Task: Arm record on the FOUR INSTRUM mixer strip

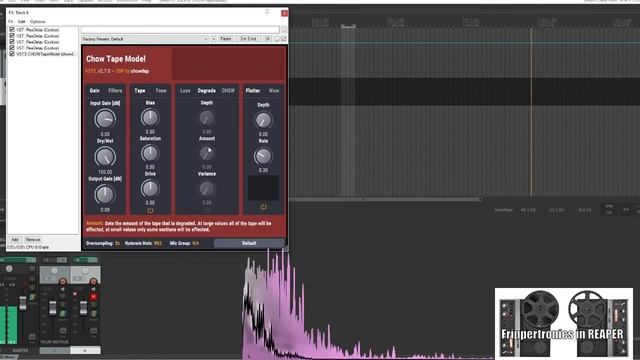Action: point(62,282)
